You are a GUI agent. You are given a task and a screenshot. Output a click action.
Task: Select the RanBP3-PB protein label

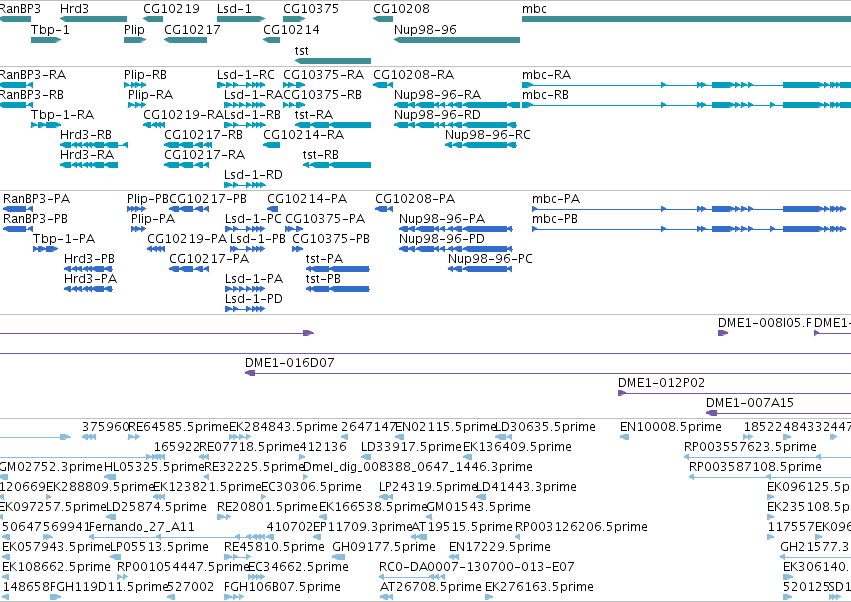click(x=35, y=219)
